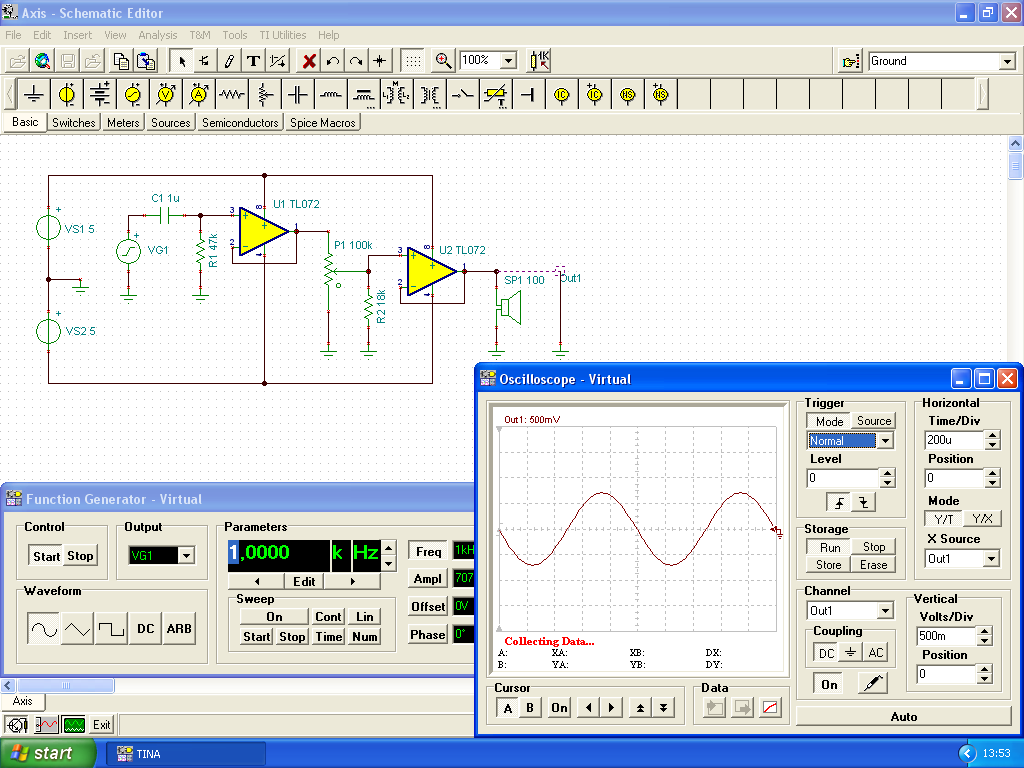The height and width of the screenshot is (768, 1024).
Task: Select the sine waveform button
Action: pos(44,629)
